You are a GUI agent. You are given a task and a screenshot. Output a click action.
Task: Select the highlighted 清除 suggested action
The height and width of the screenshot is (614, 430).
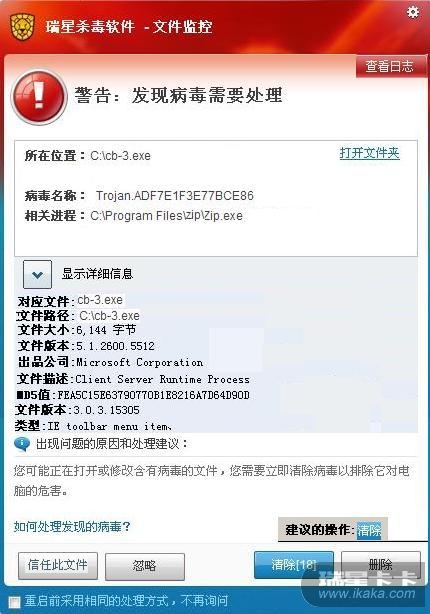[369, 530]
